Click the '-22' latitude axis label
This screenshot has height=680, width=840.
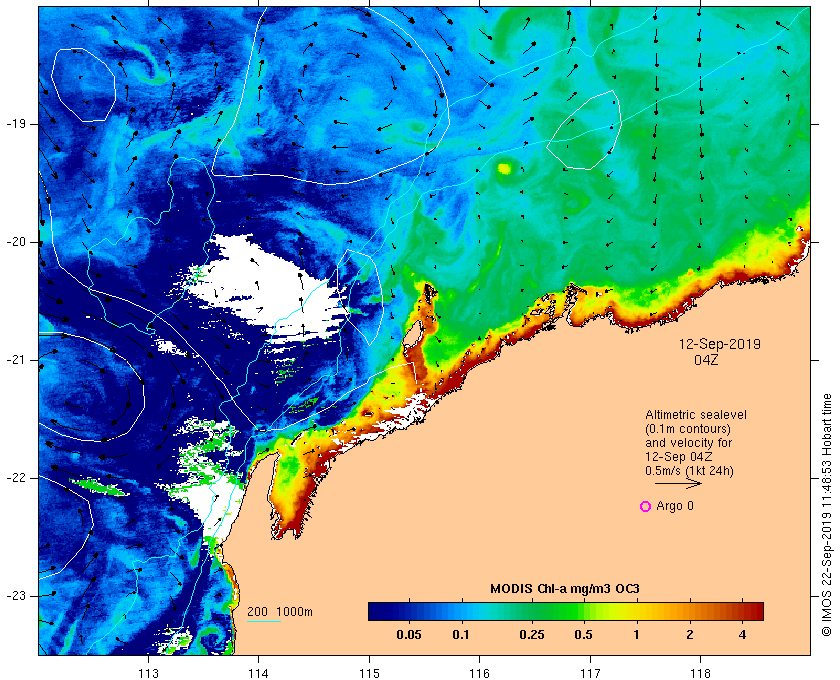pyautogui.click(x=16, y=478)
